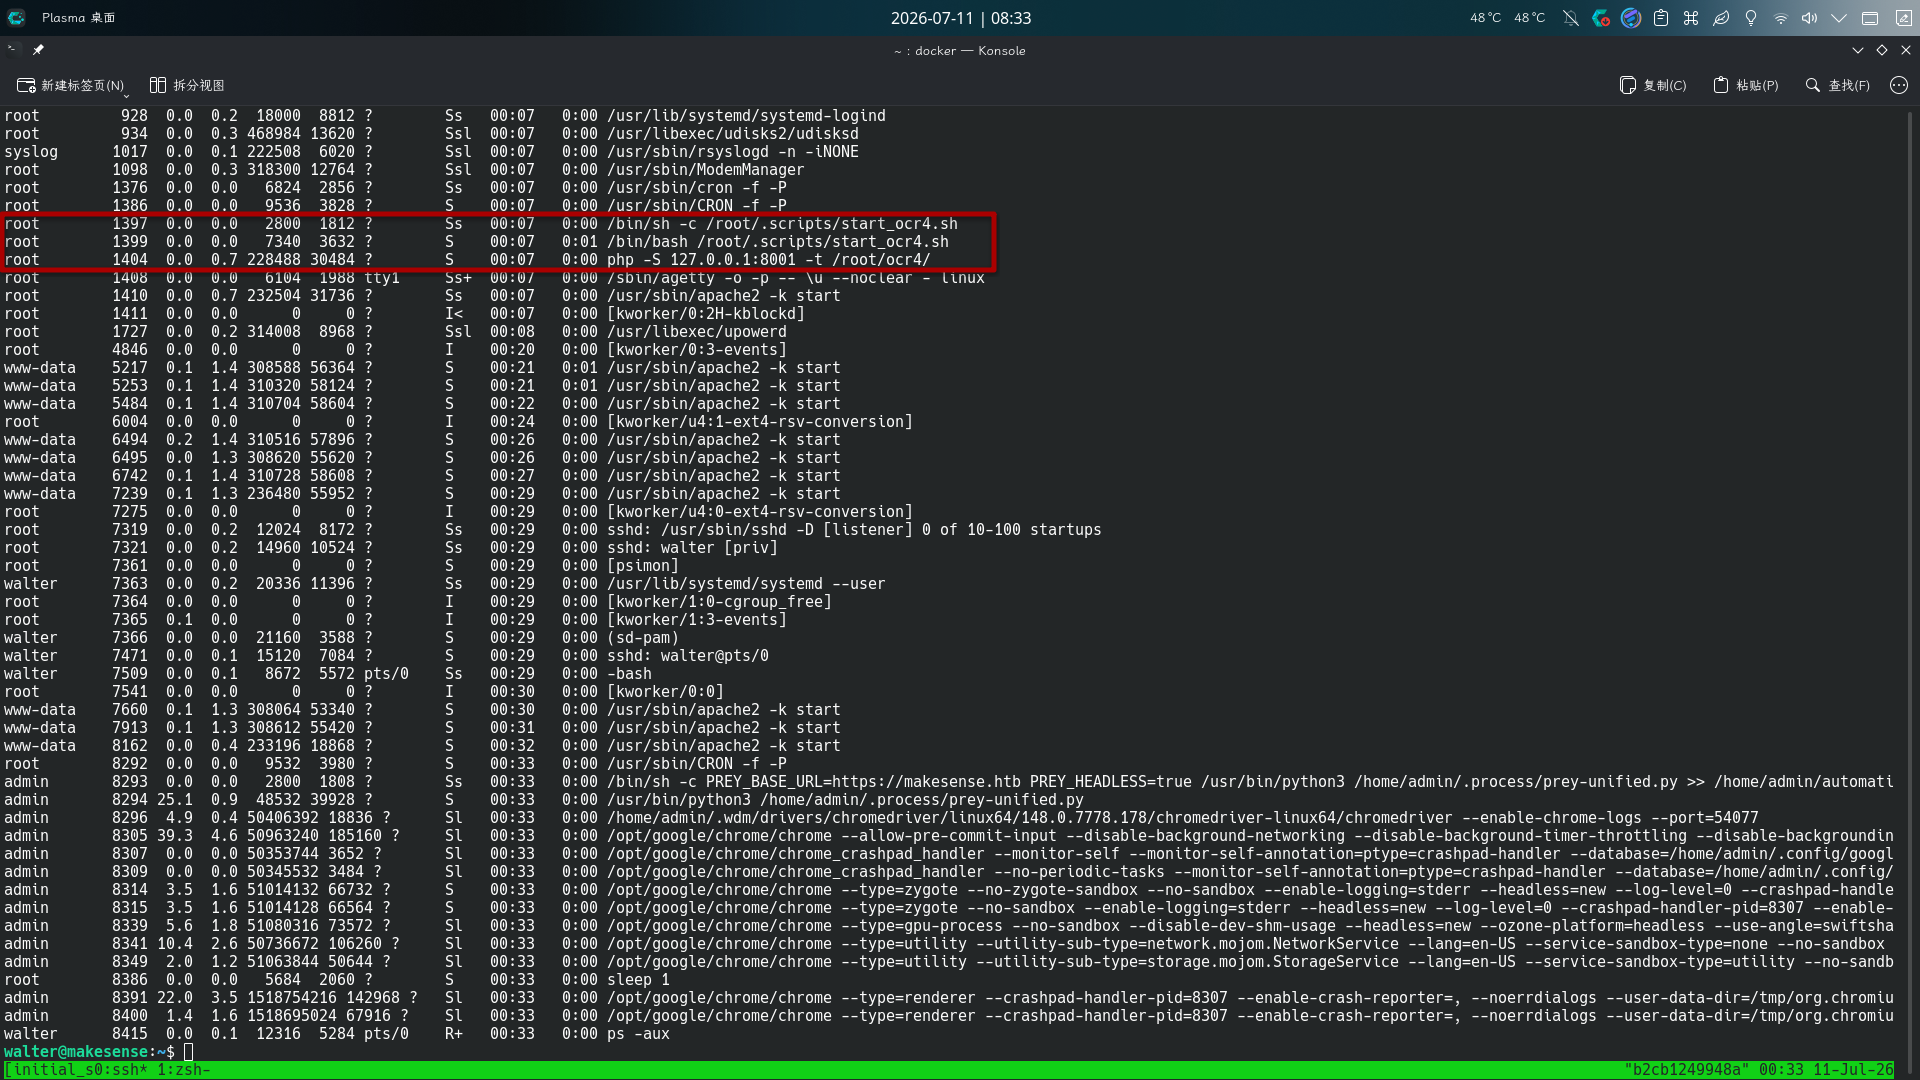1920x1080 pixels.
Task: Open the Wi-Fi network tray icon
Action: pos(1781,18)
